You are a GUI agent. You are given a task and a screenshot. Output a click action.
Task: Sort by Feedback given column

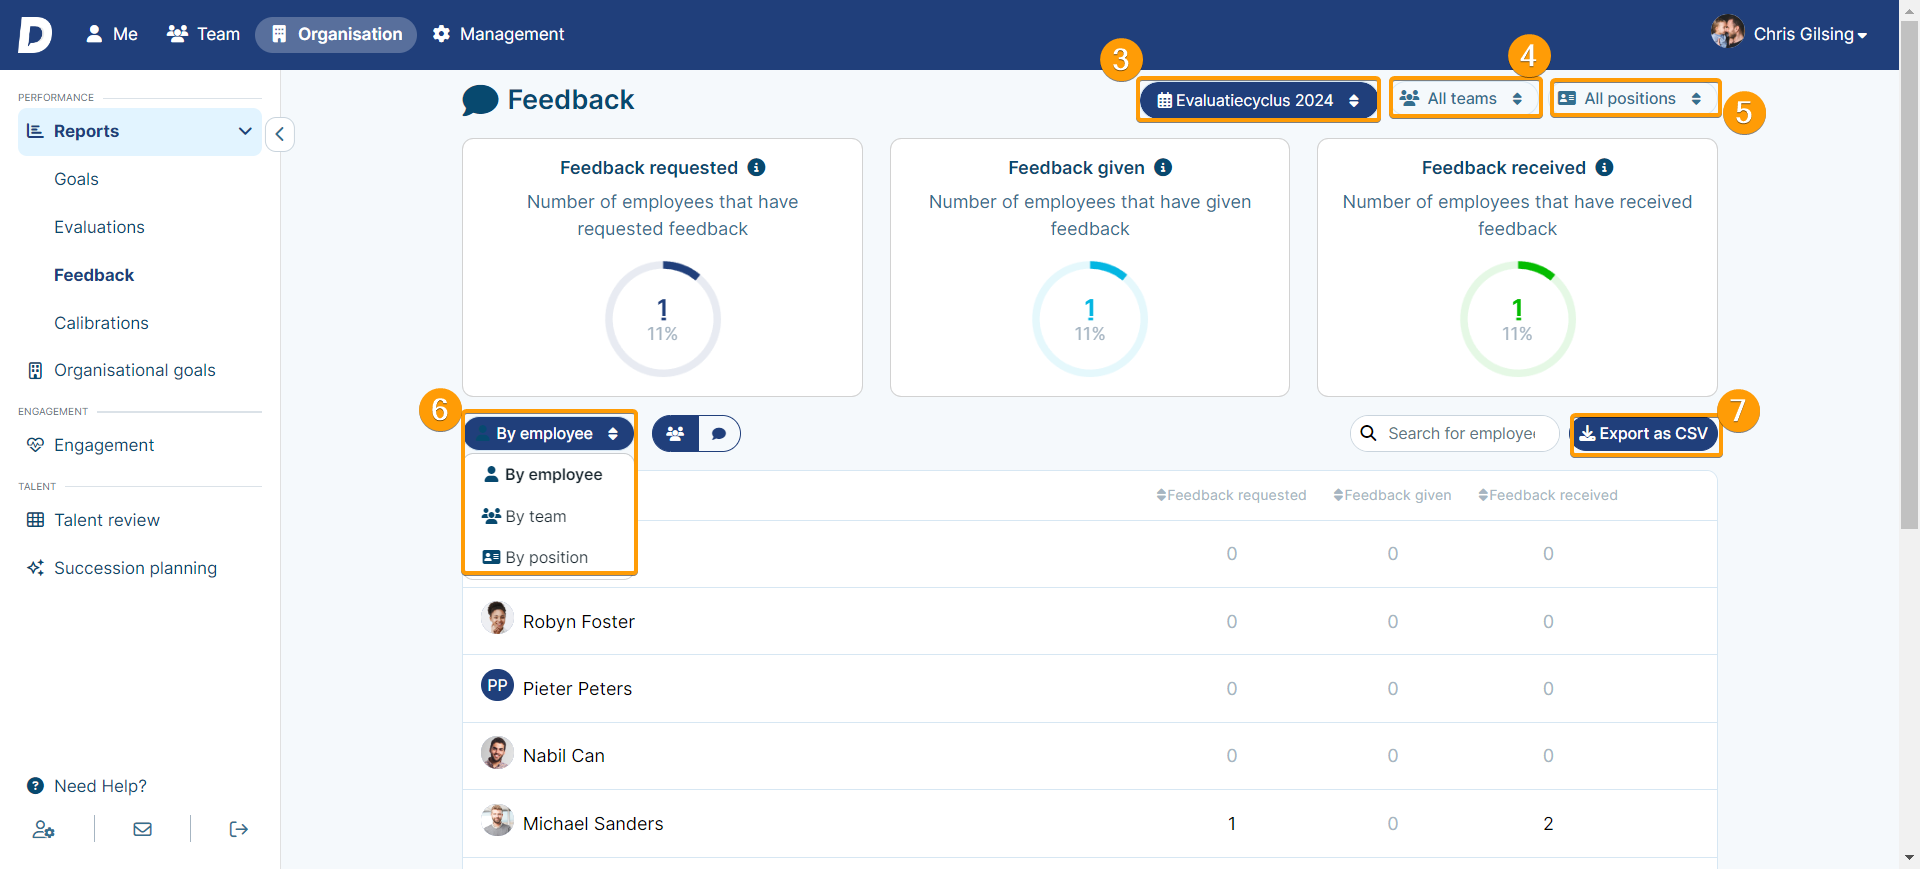(1392, 495)
